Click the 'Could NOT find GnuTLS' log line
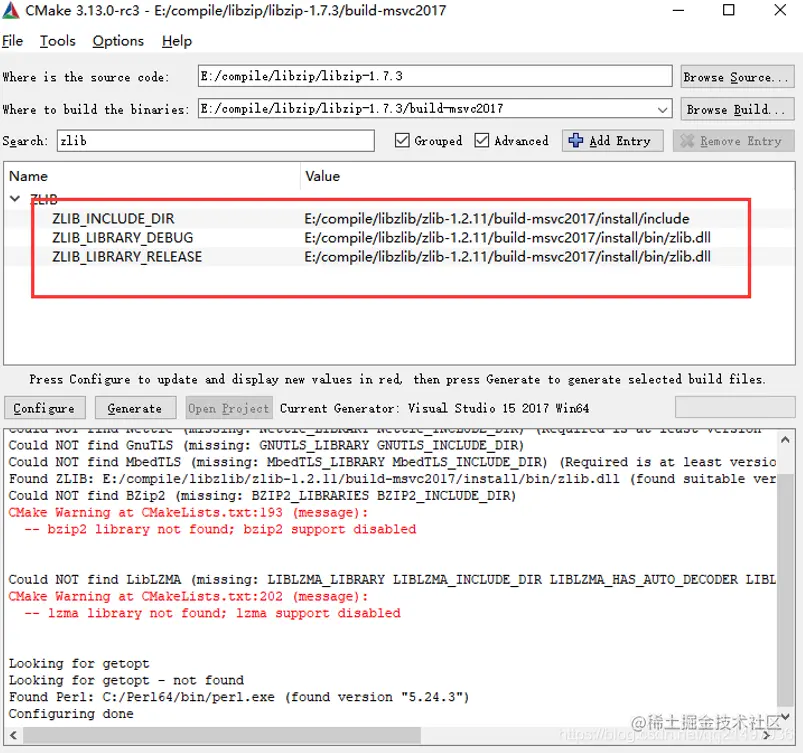Image resolution: width=803 pixels, height=753 pixels. 266,445
